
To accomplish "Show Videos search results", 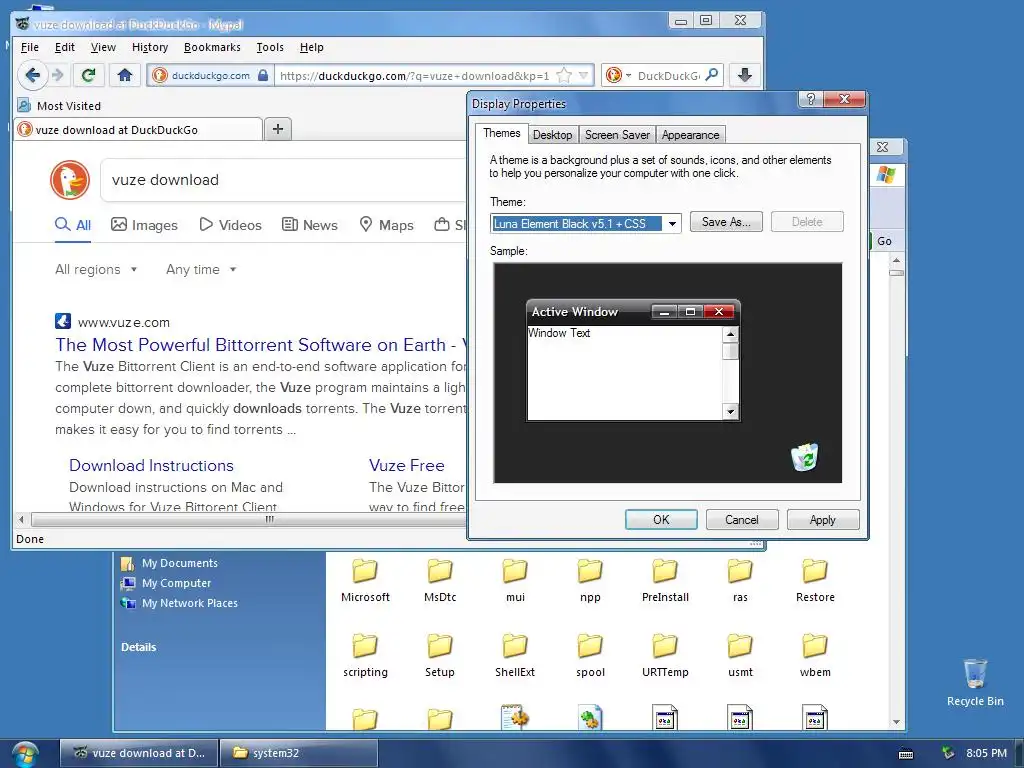I will 231,225.
